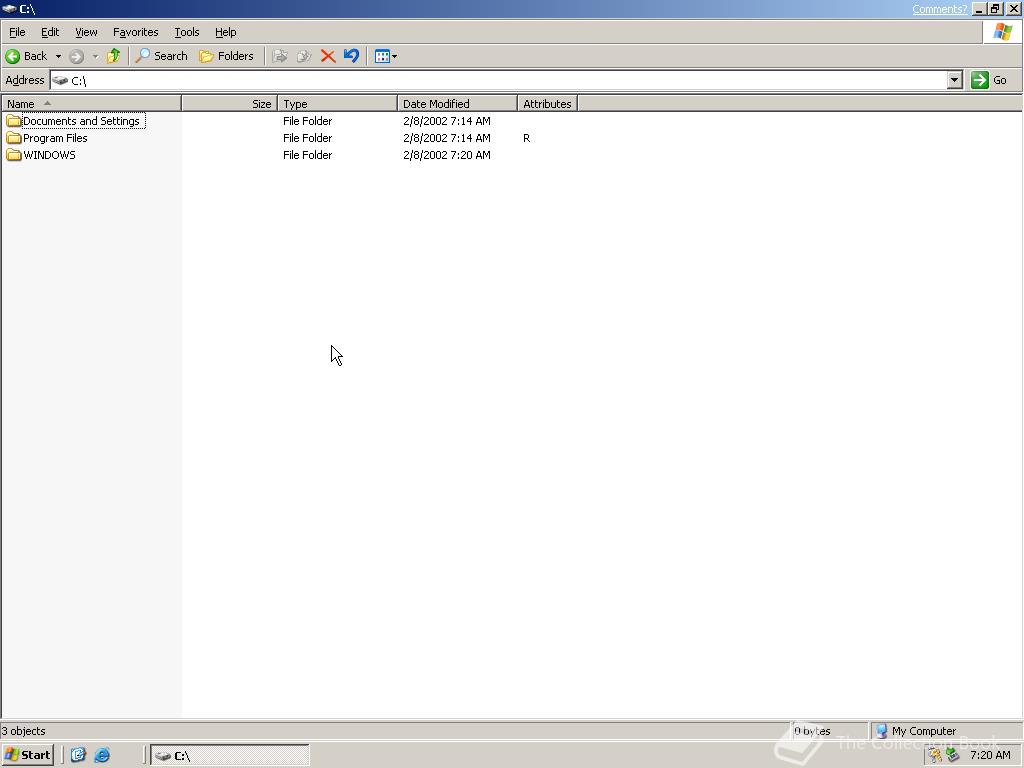Click the Program Files name text
Image resolution: width=1024 pixels, height=768 pixels.
55,138
